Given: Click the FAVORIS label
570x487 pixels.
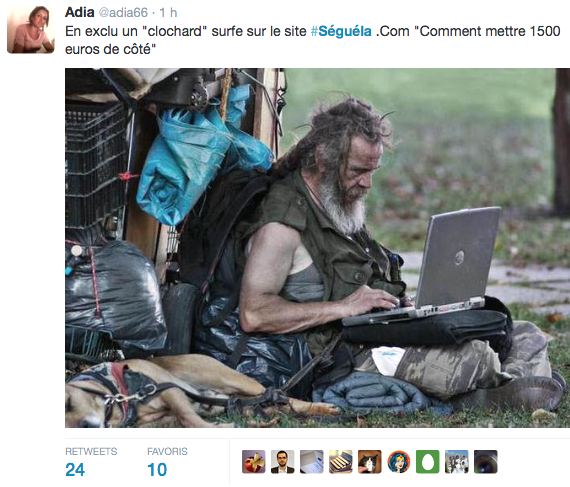Looking at the screenshot, I should coord(167,451).
